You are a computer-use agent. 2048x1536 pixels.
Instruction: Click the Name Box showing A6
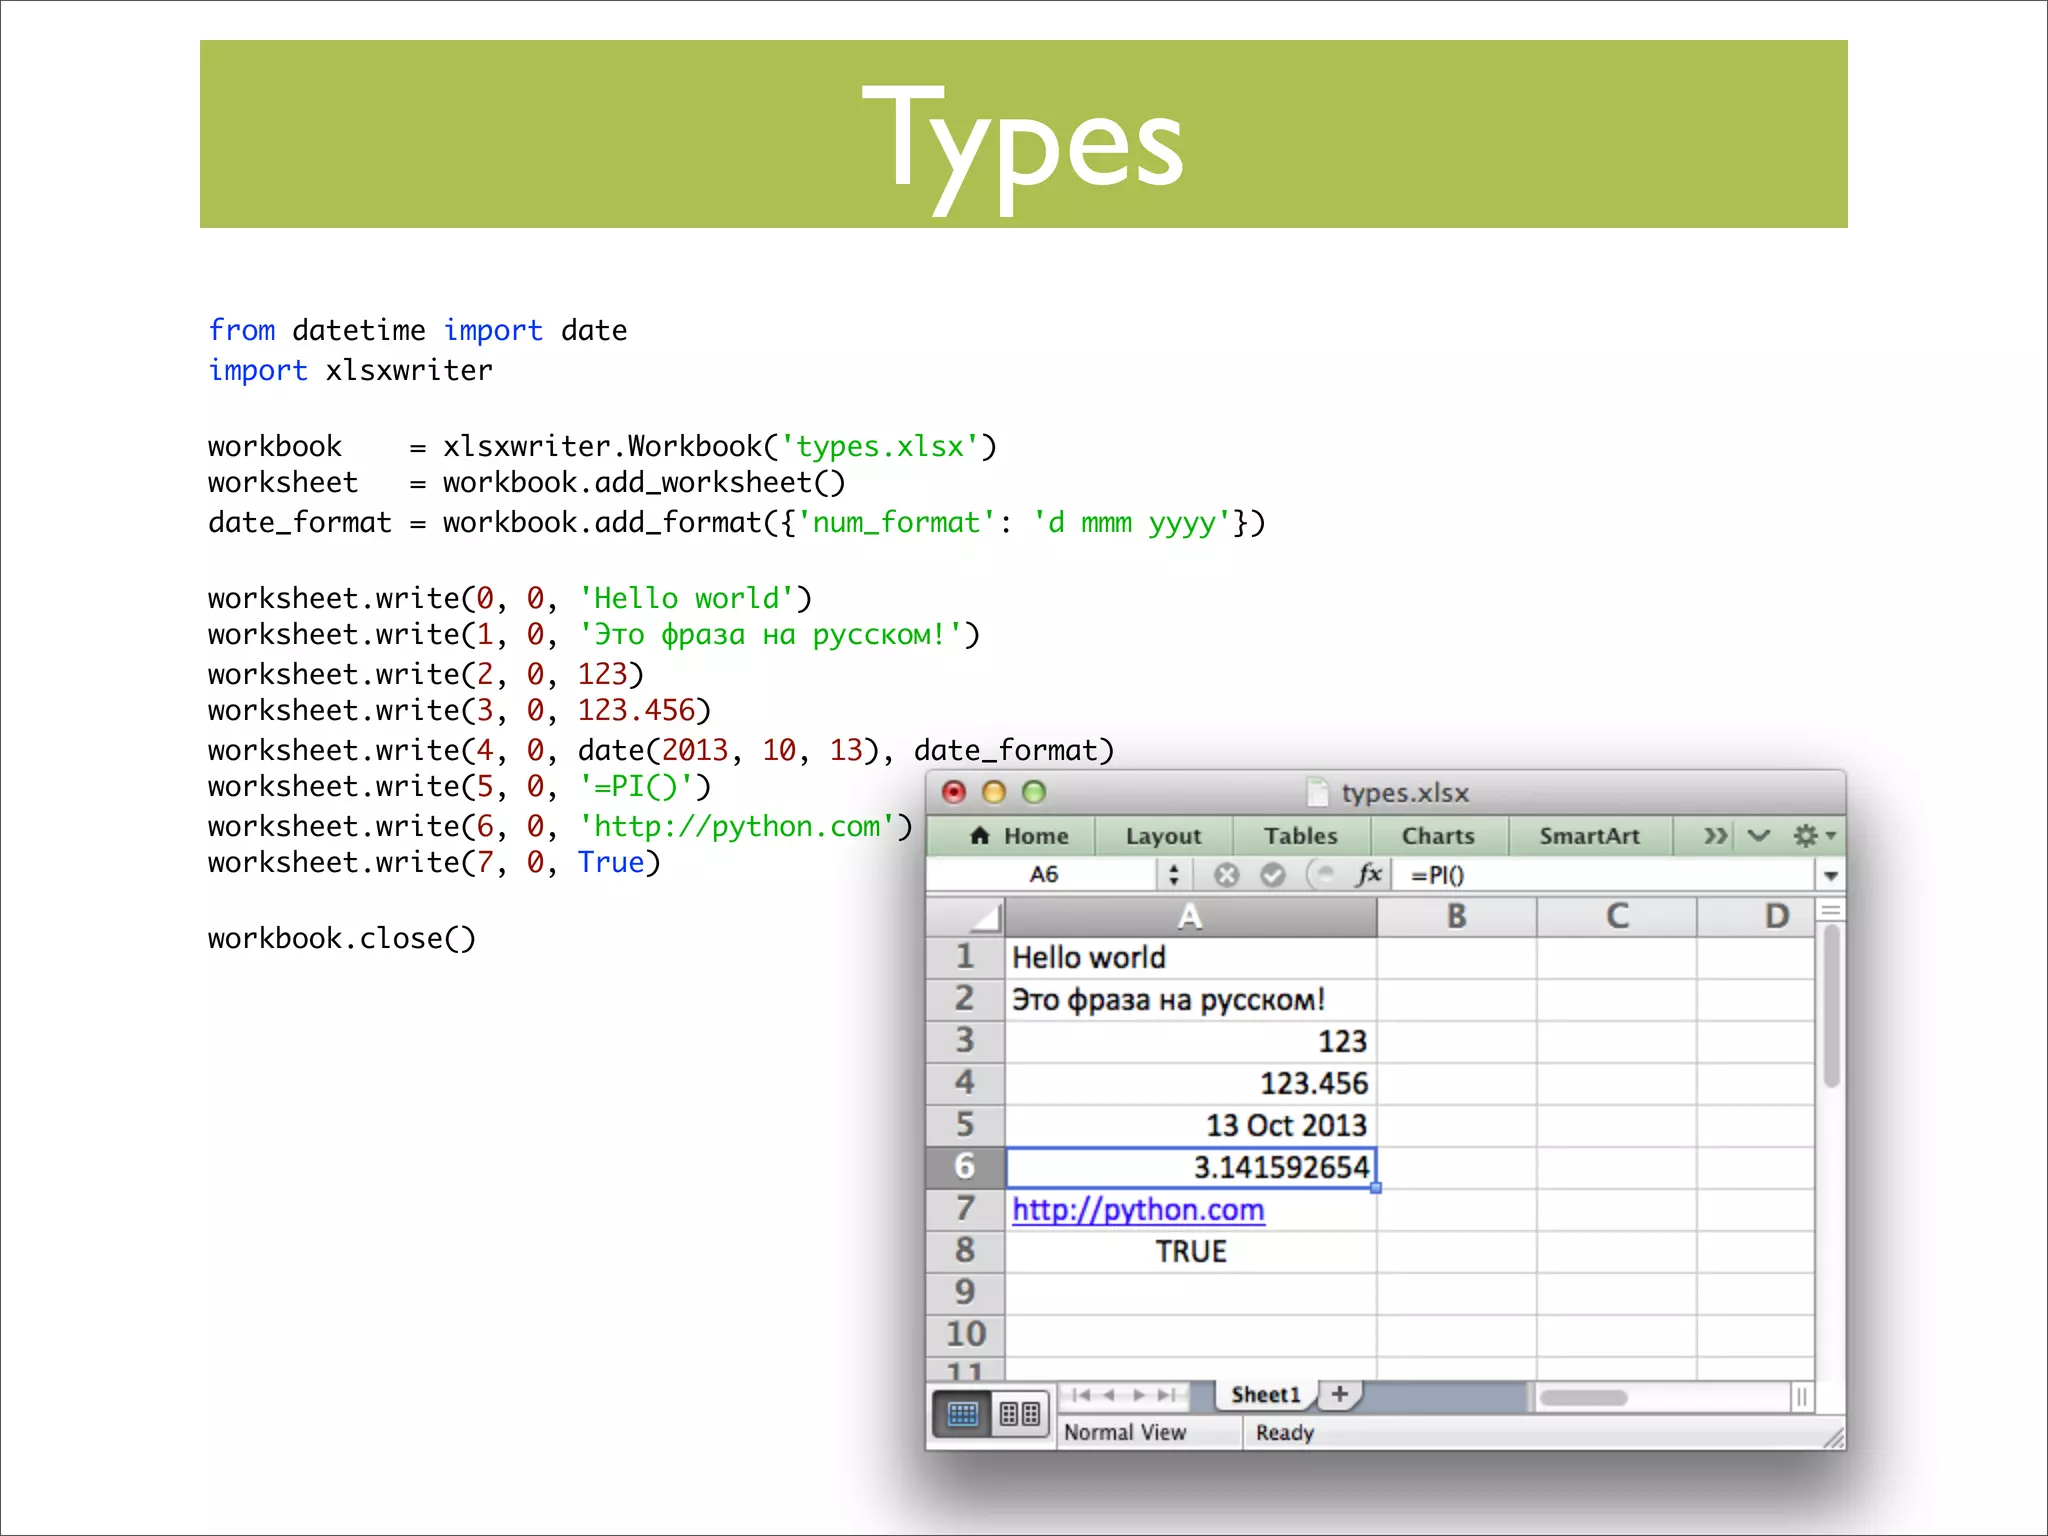pyautogui.click(x=1044, y=875)
